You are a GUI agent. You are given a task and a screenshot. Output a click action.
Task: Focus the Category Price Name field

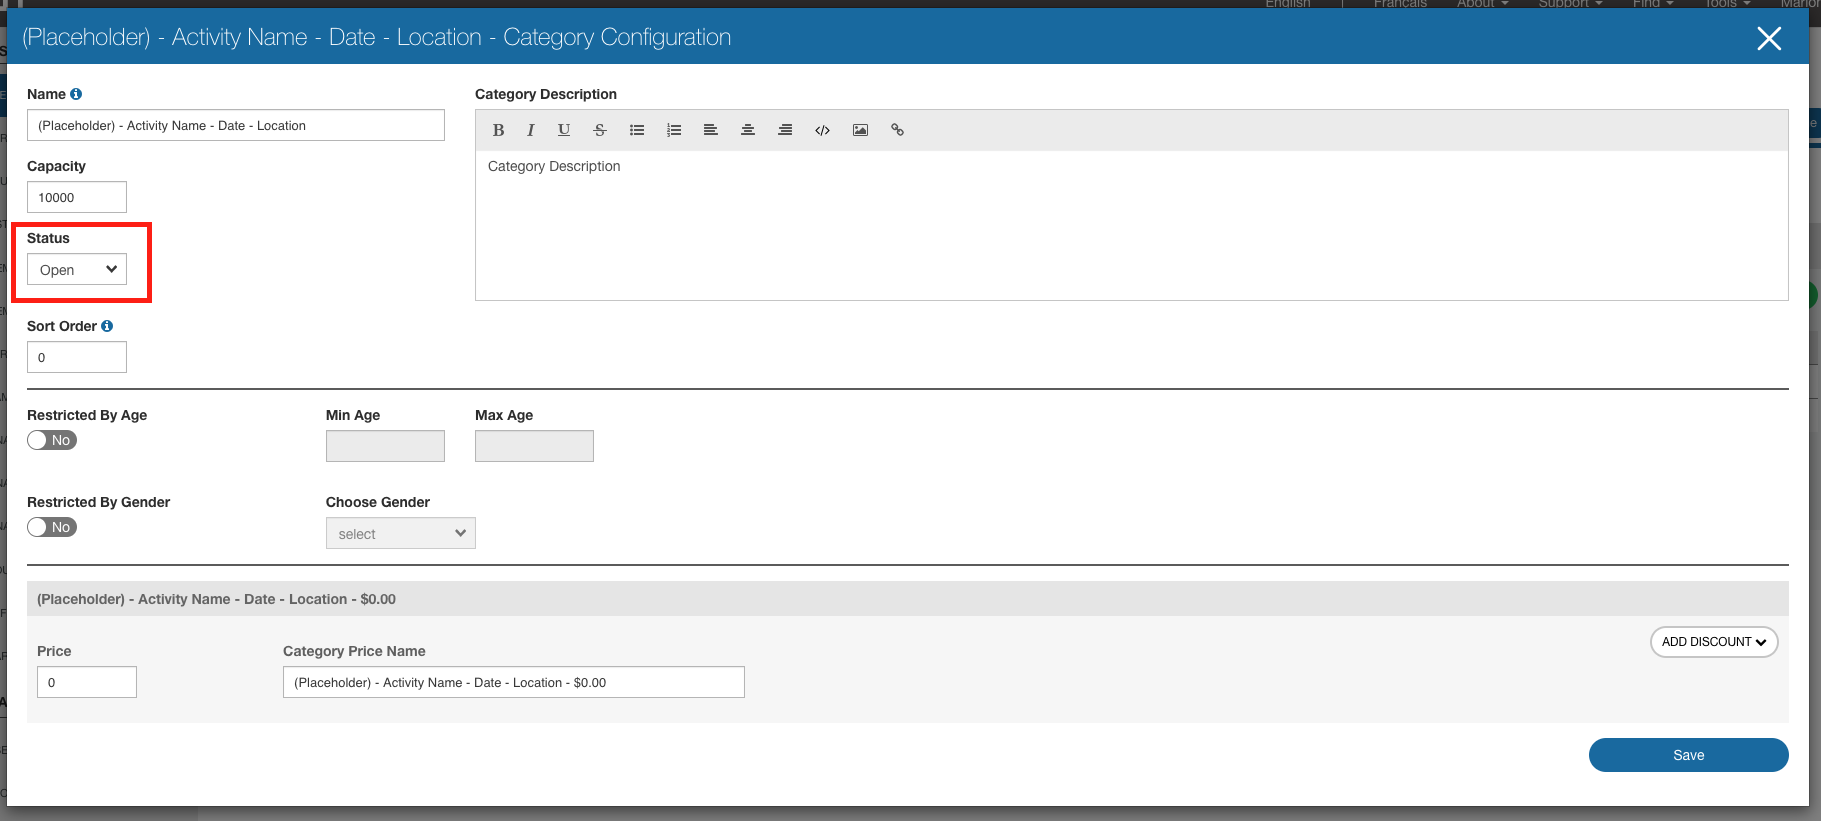pos(513,682)
